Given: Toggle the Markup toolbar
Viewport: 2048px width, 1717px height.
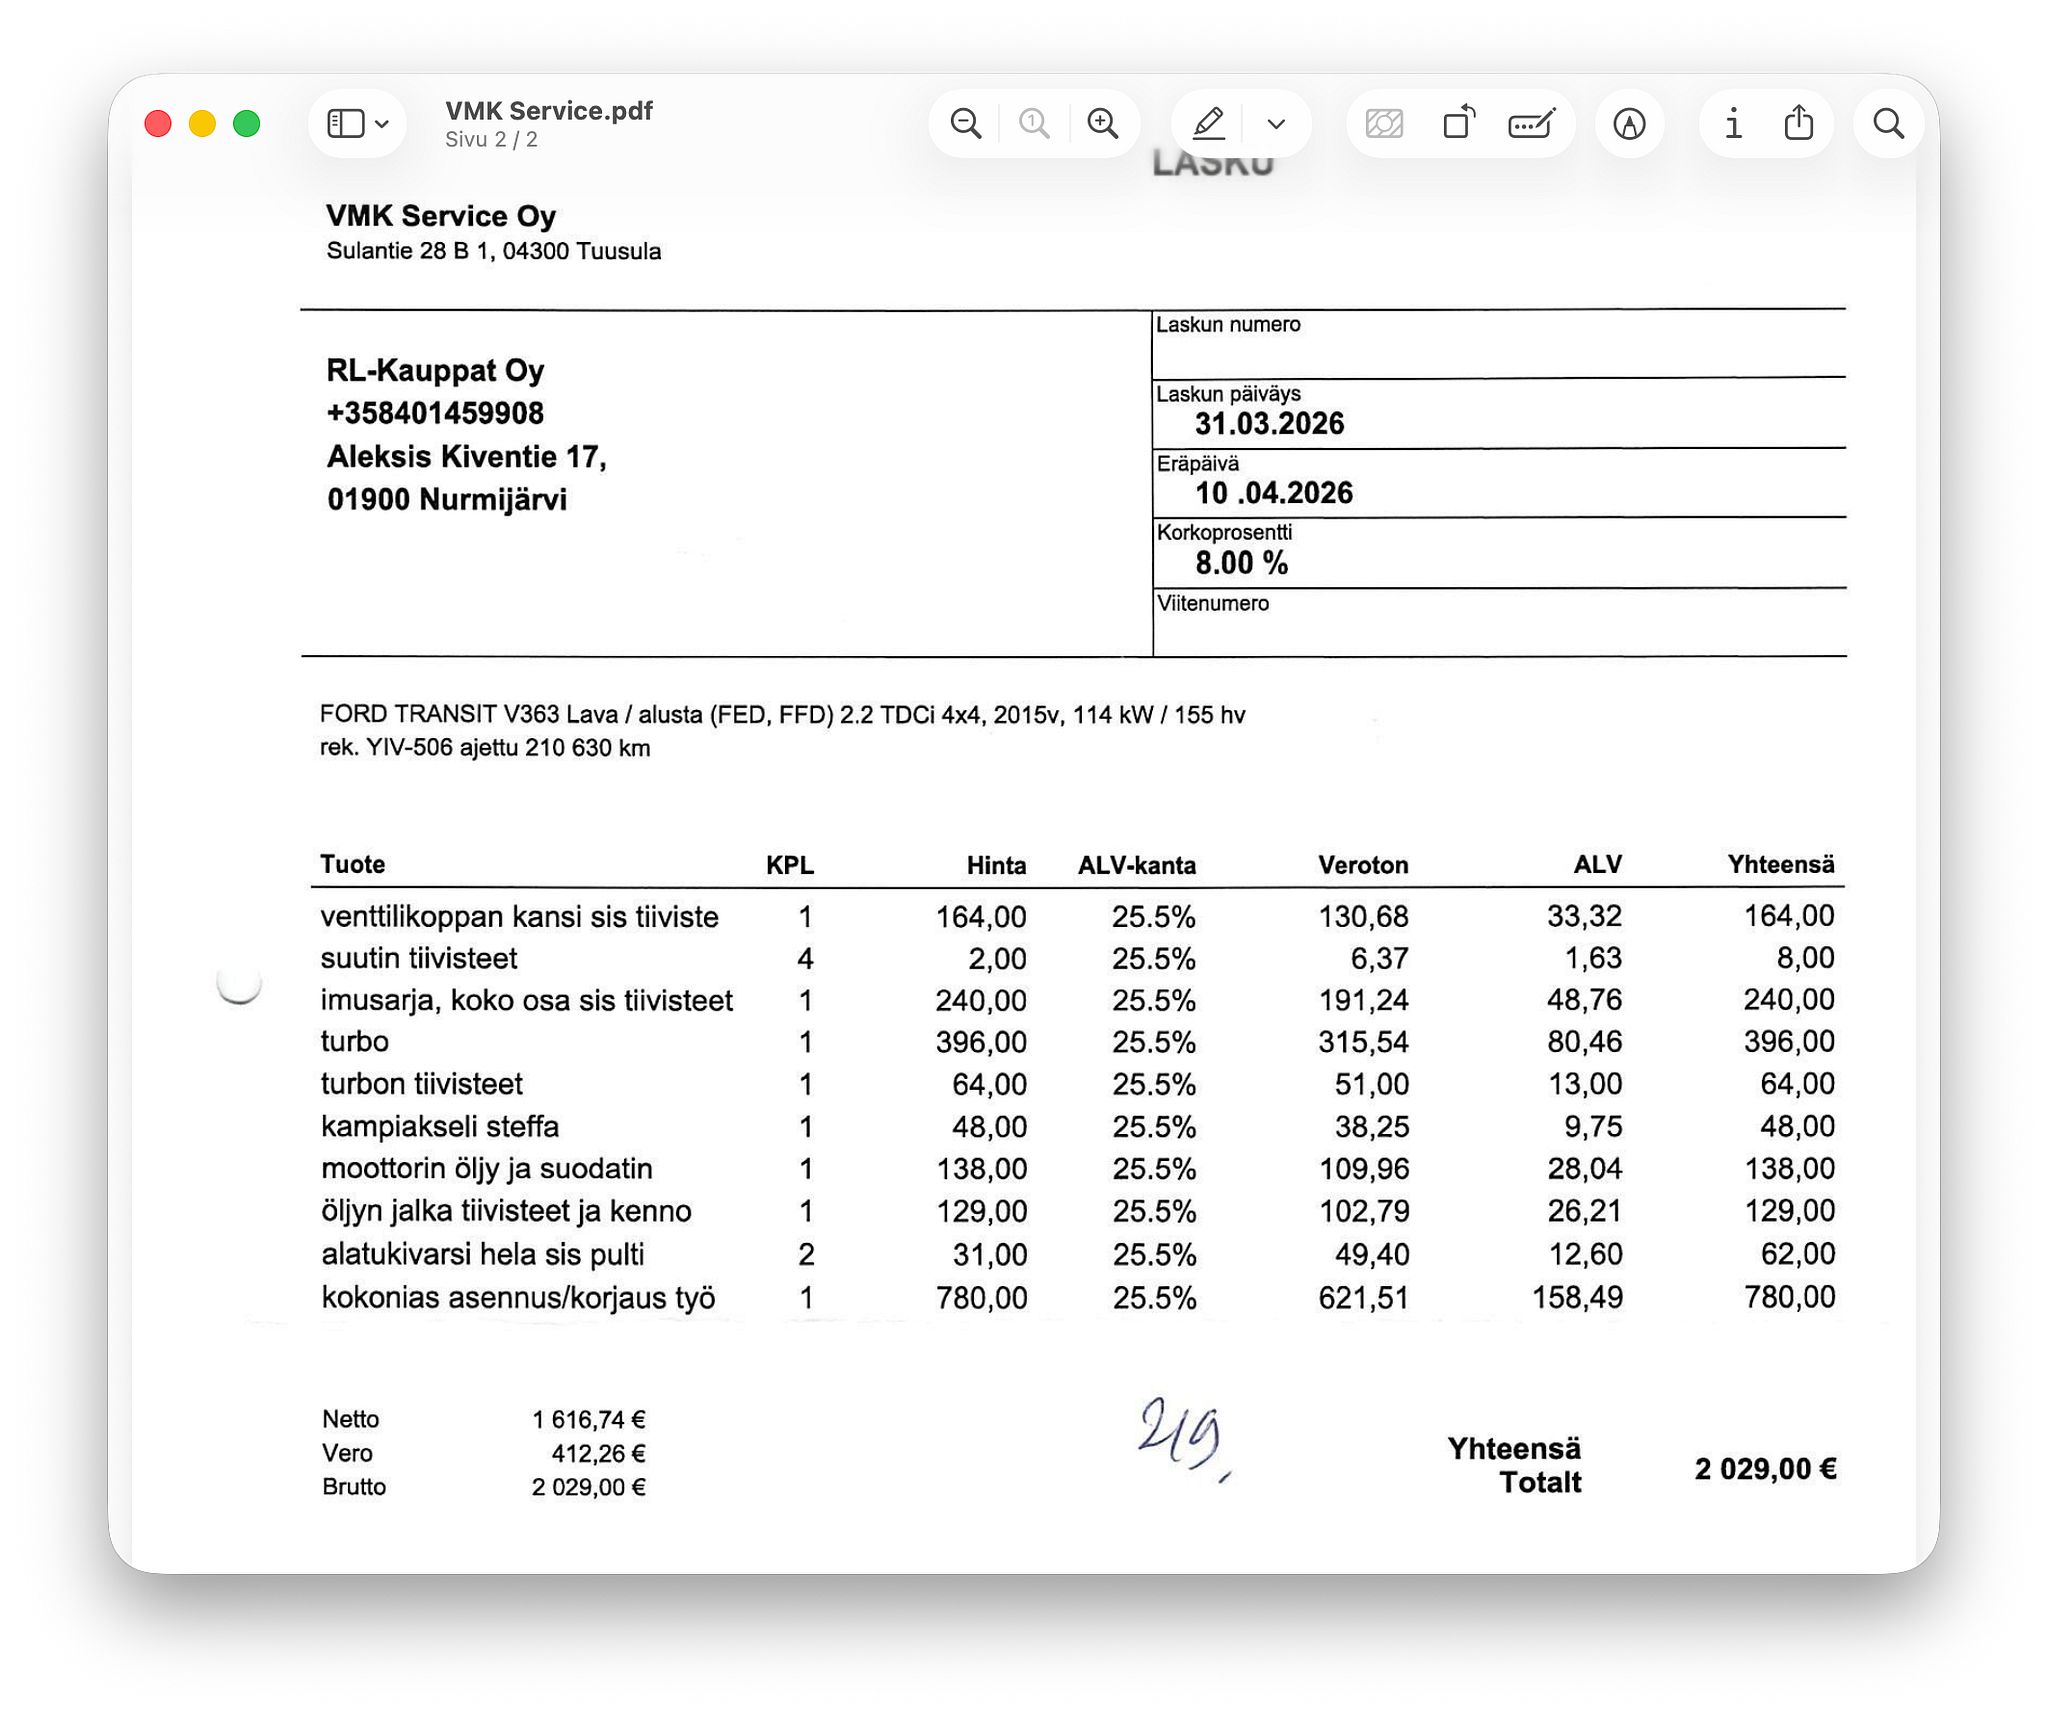Looking at the screenshot, I should (x=1629, y=124).
